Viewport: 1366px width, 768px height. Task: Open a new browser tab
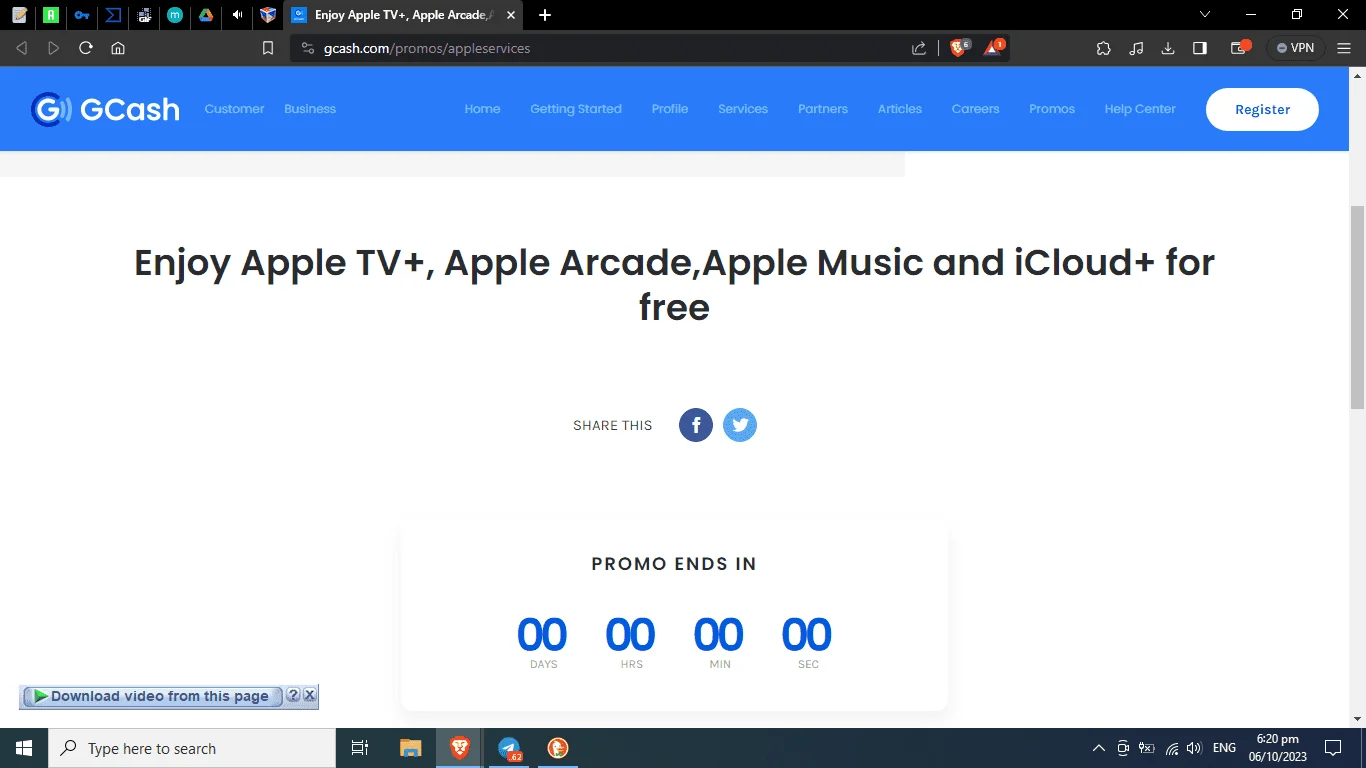coord(545,15)
